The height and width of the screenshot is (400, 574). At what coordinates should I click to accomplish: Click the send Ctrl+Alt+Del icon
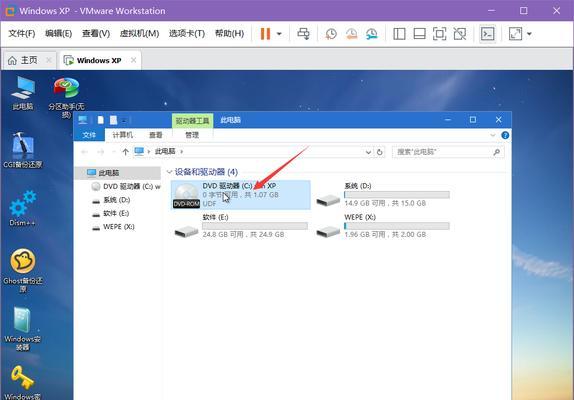303,34
